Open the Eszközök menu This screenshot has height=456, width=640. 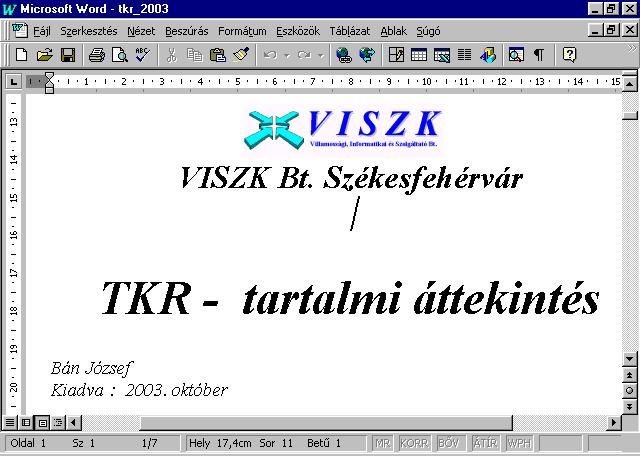point(298,31)
